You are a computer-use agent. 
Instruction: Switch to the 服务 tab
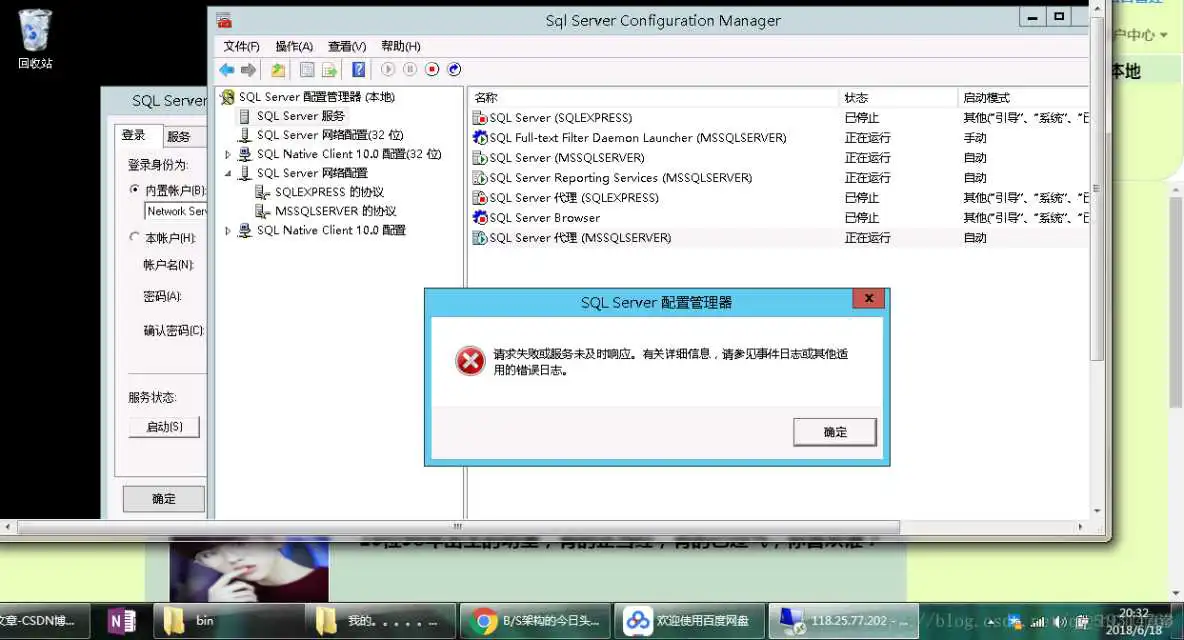click(x=178, y=135)
